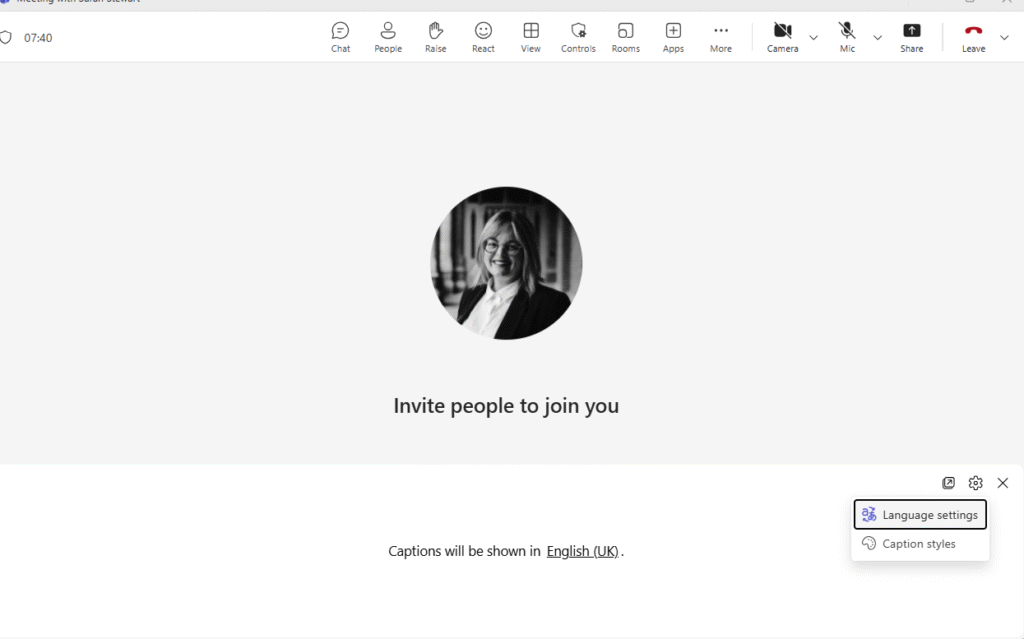Show the People list
1024x639 pixels.
(388, 37)
